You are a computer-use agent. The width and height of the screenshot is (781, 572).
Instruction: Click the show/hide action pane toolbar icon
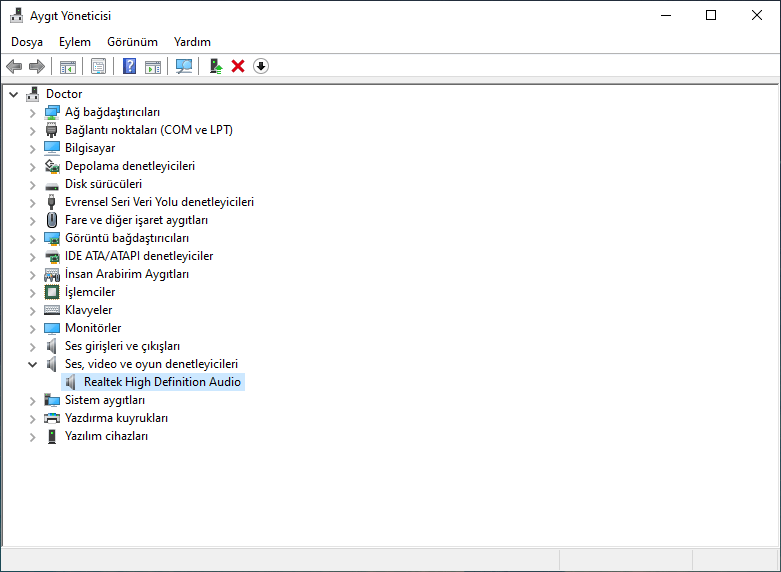pyautogui.click(x=153, y=66)
